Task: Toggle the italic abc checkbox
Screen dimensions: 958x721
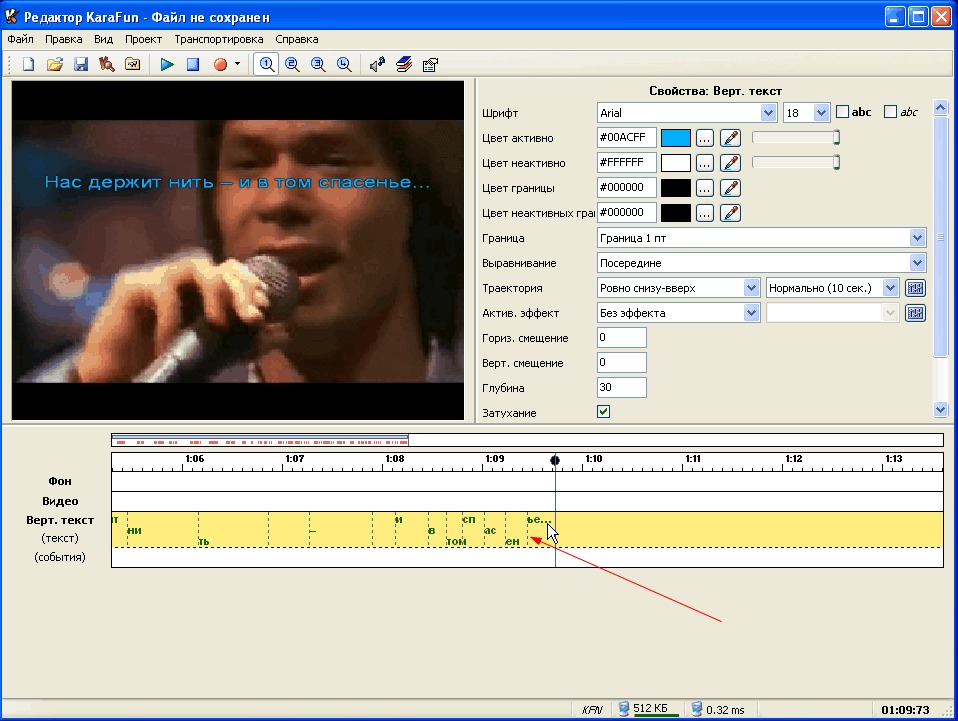Action: (890, 112)
